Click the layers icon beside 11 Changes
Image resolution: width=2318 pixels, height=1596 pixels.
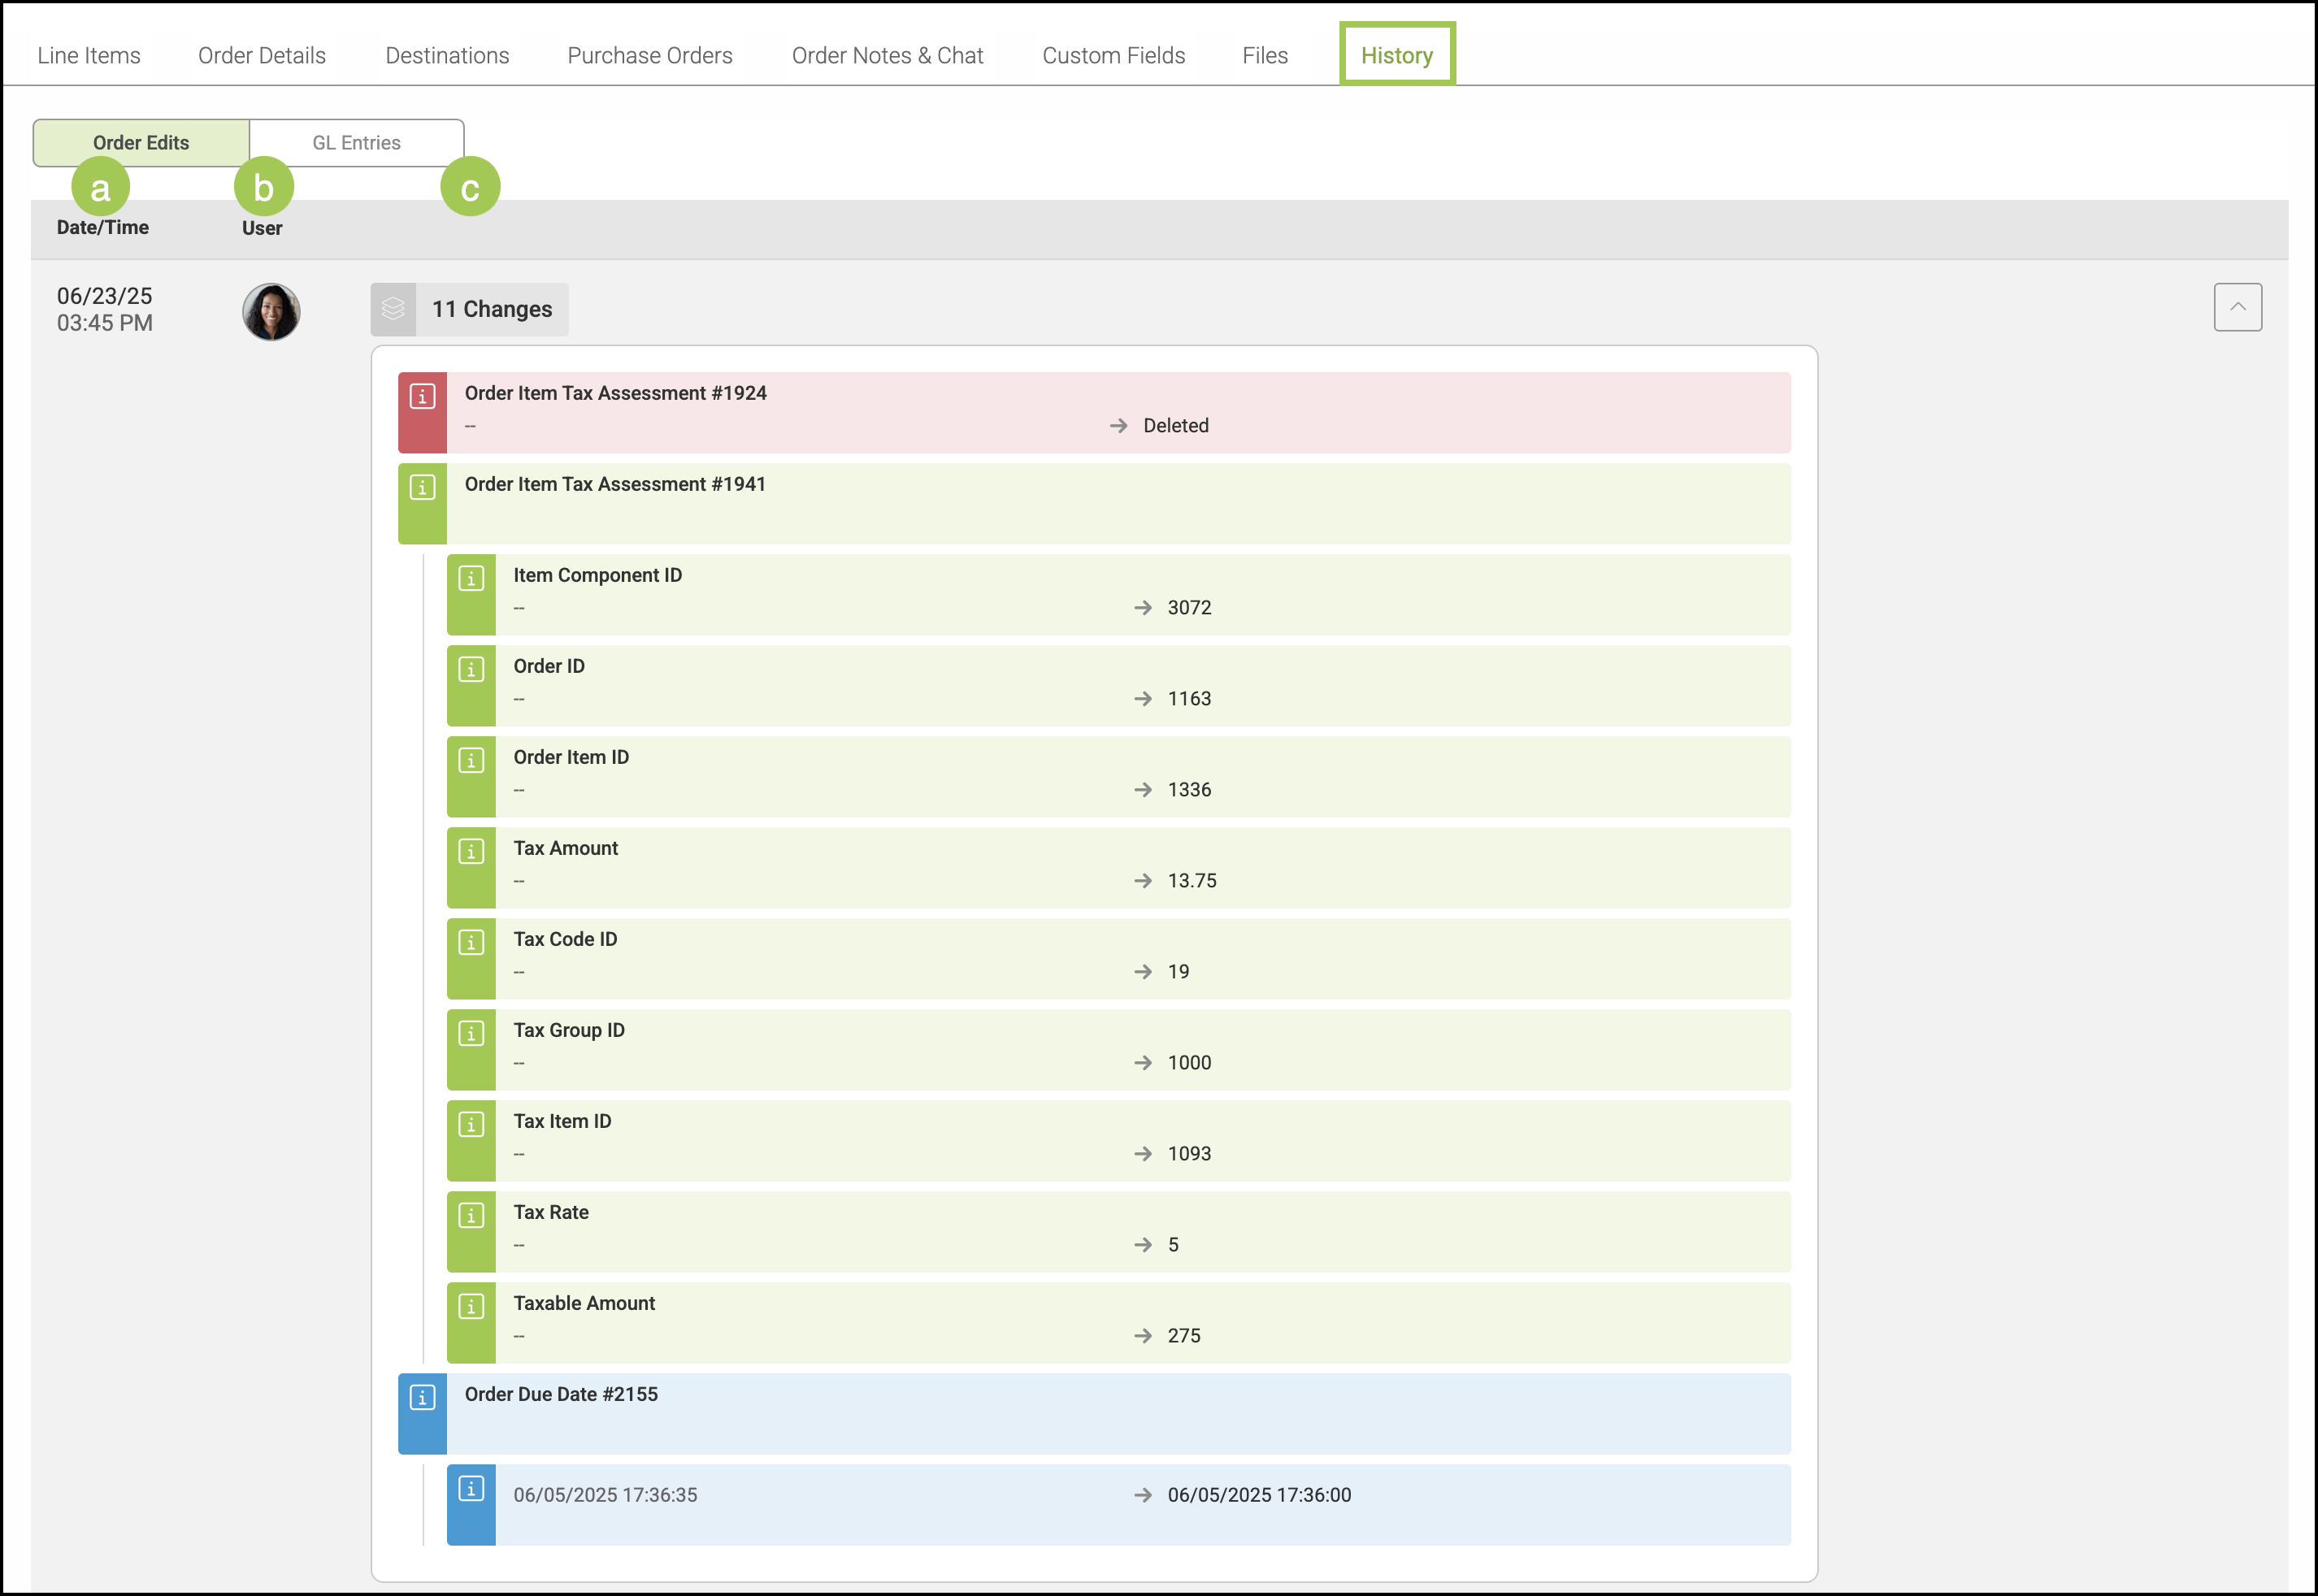point(393,309)
